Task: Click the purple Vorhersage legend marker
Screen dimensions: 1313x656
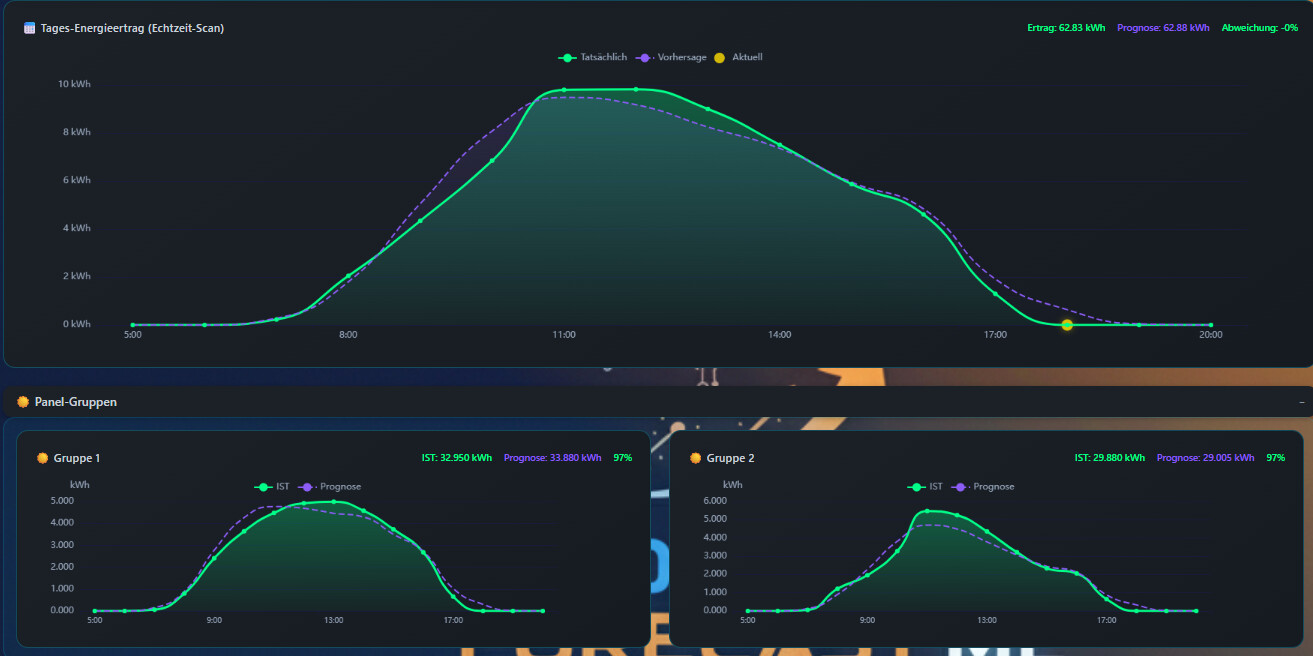Action: pyautogui.click(x=645, y=58)
